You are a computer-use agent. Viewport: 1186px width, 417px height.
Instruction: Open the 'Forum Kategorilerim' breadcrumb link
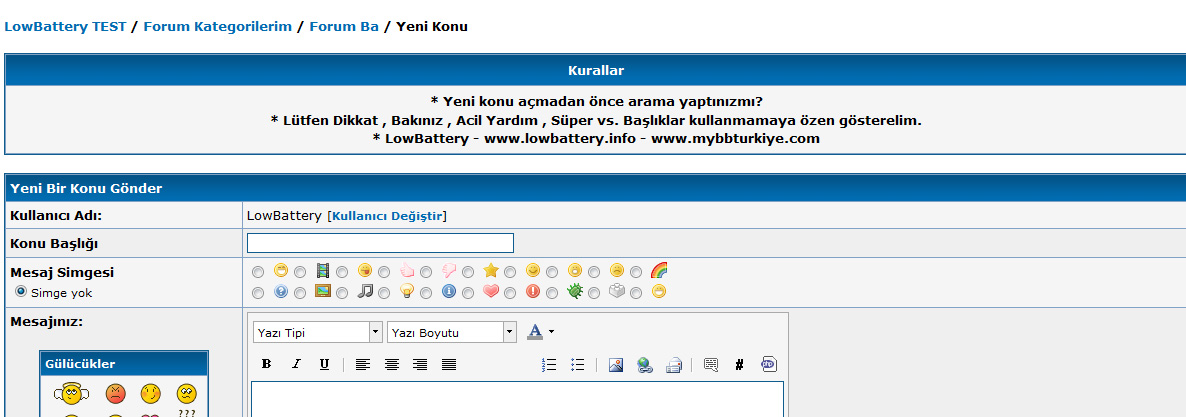[x=217, y=26]
